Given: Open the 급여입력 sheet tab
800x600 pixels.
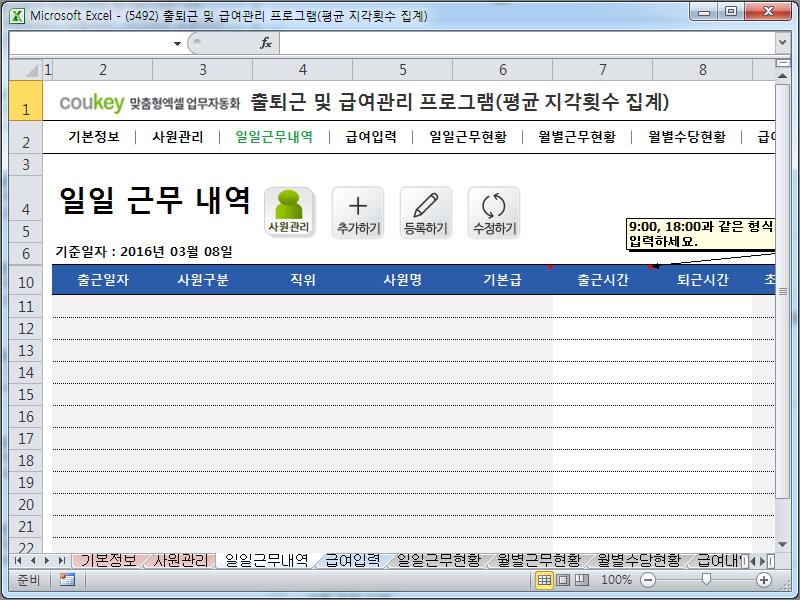Looking at the screenshot, I should pos(353,561).
